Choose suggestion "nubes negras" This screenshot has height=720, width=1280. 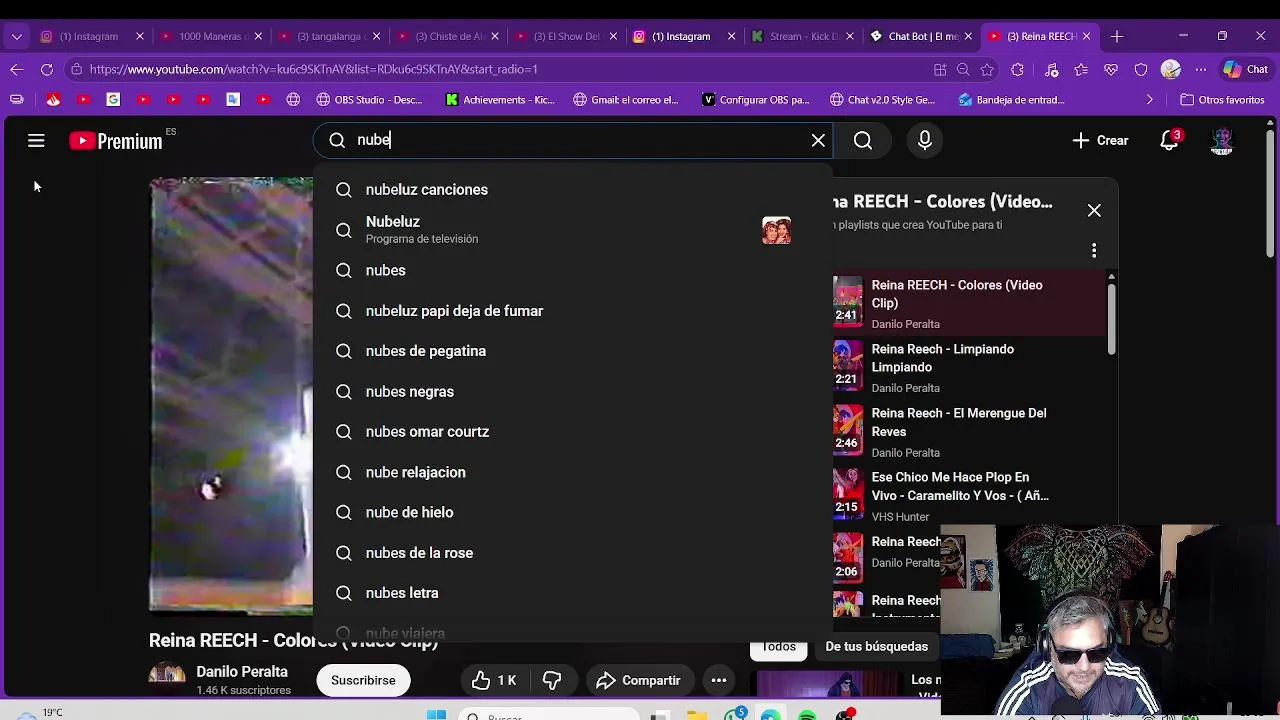pos(572,392)
